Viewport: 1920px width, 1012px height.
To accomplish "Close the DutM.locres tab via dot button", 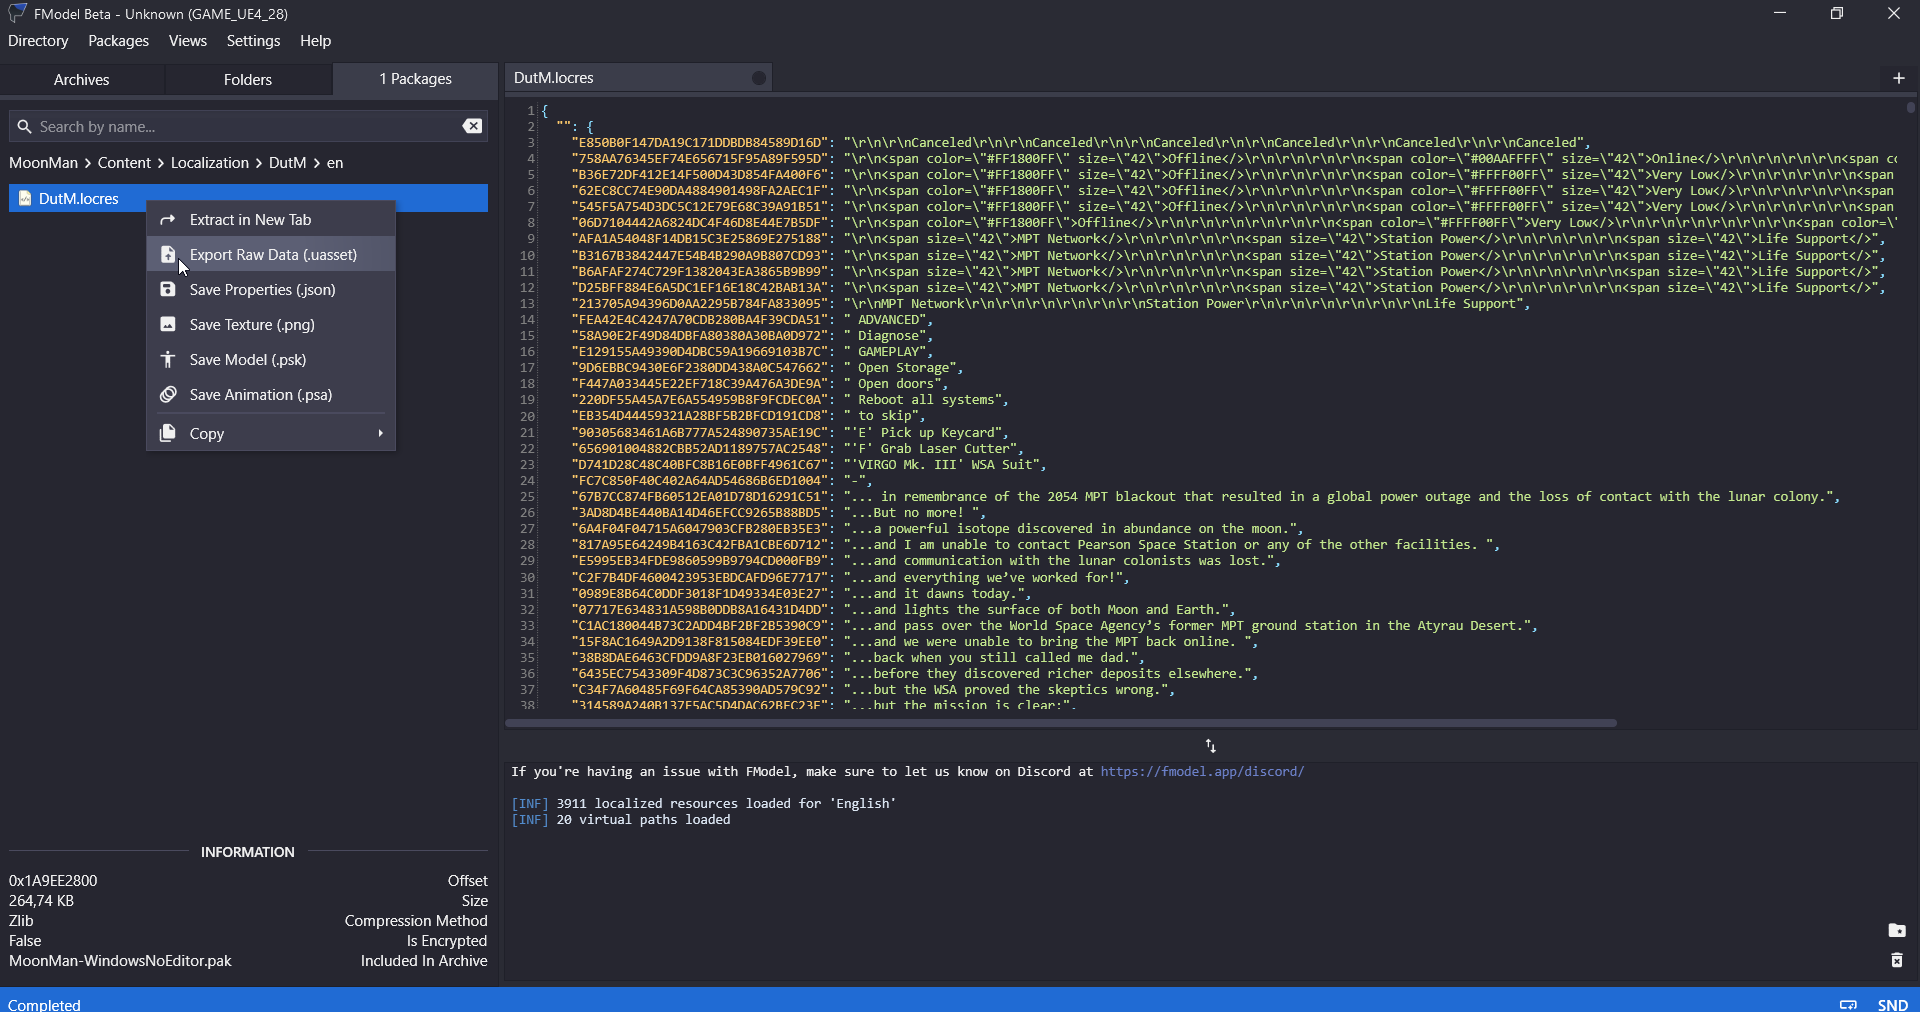I will tap(758, 78).
